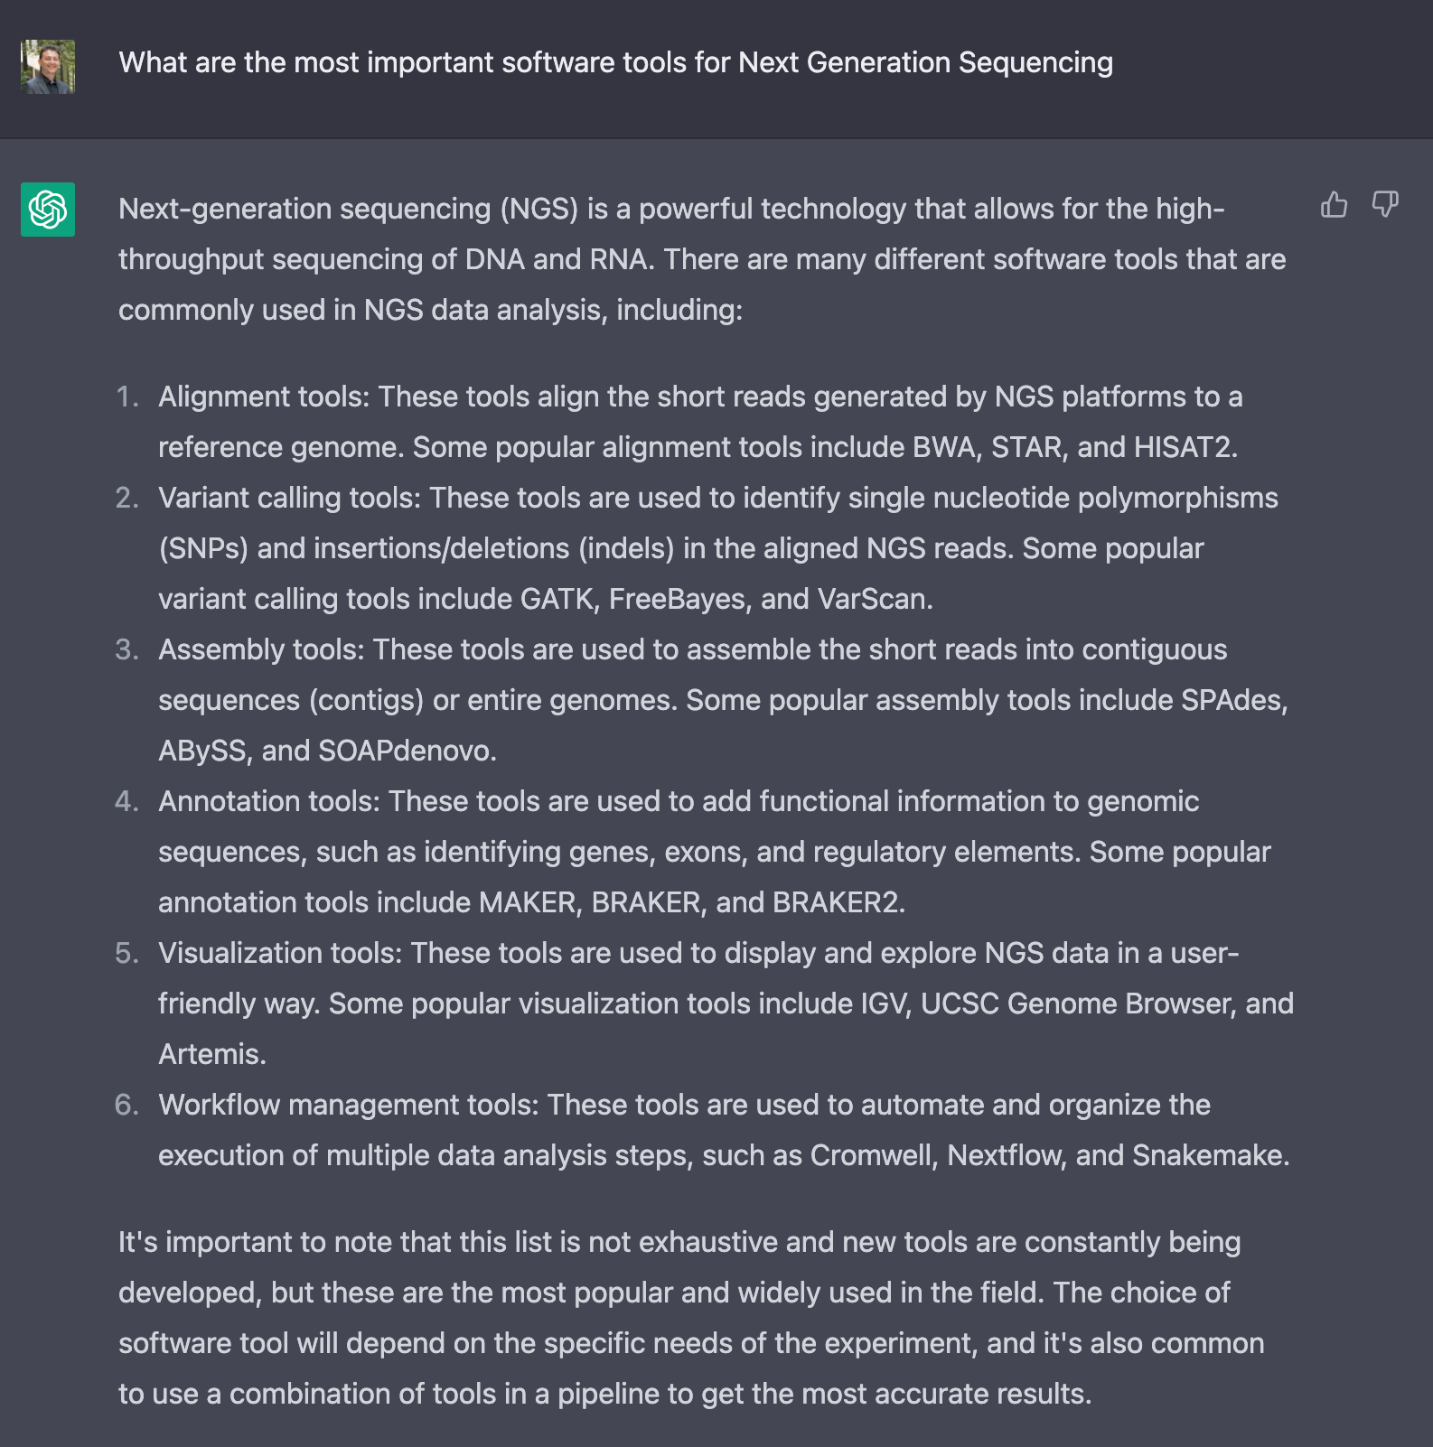Click the thumbs up feedback icon

pyautogui.click(x=1334, y=206)
